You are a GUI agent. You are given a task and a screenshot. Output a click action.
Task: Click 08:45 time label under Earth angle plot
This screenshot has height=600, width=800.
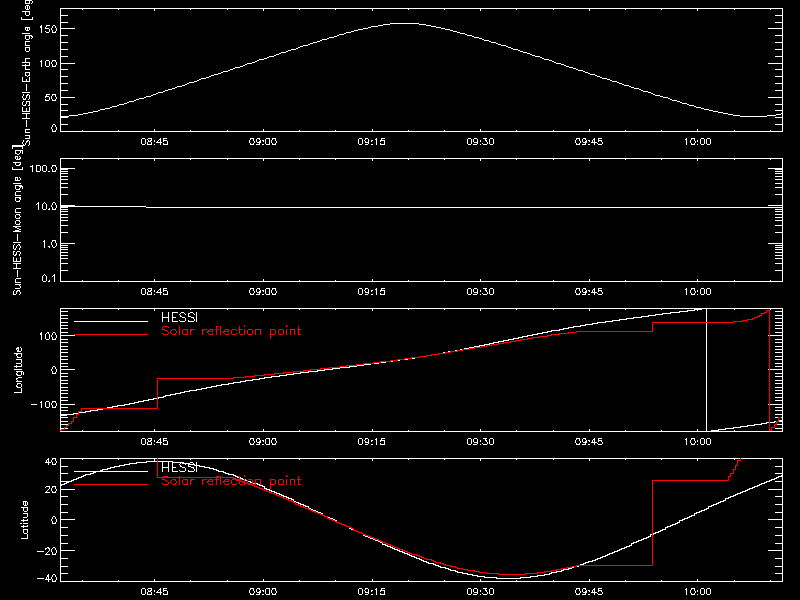pos(154,142)
